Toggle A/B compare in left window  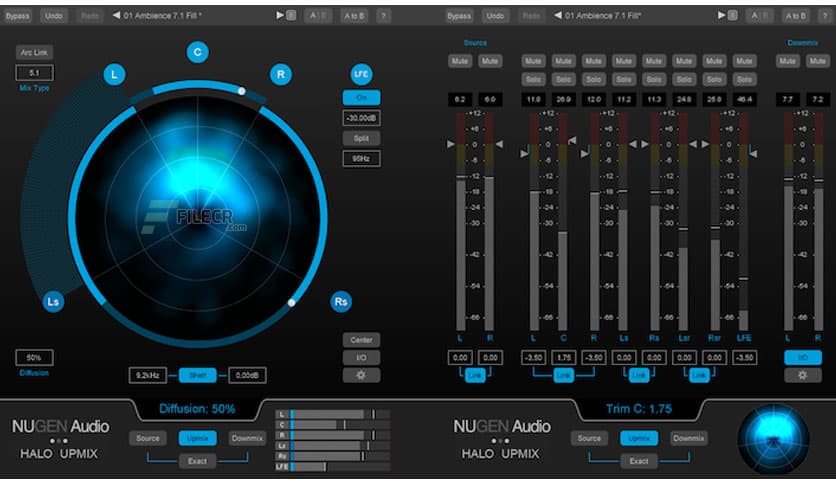point(318,16)
